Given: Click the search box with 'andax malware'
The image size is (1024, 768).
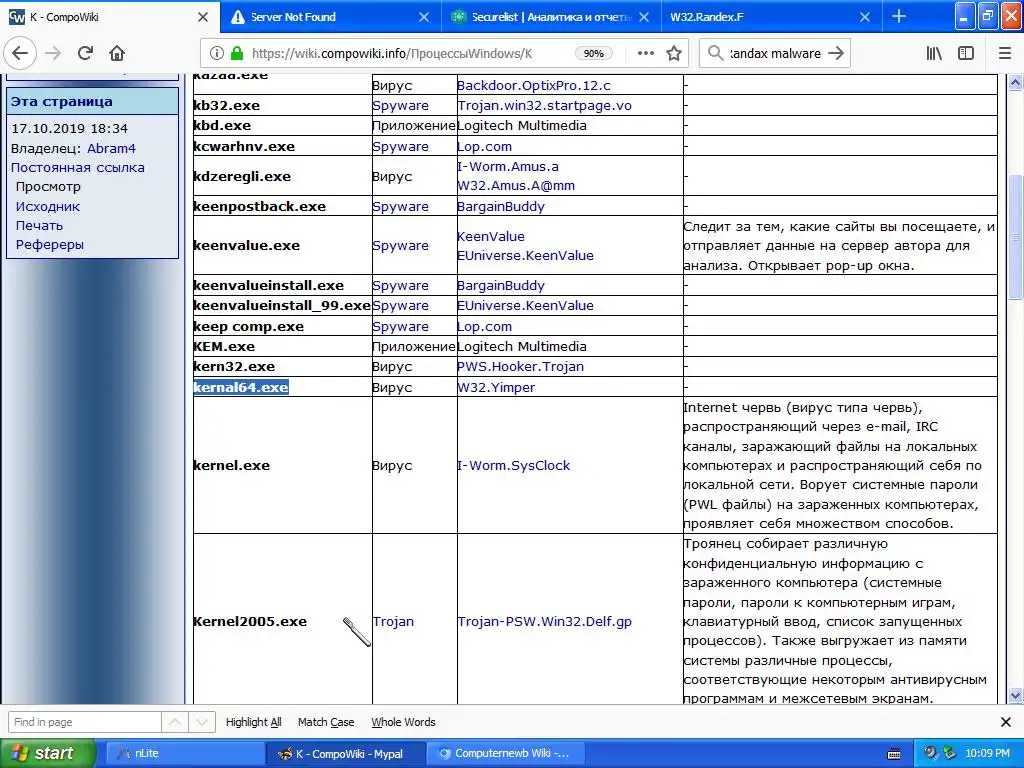Looking at the screenshot, I should (775, 53).
